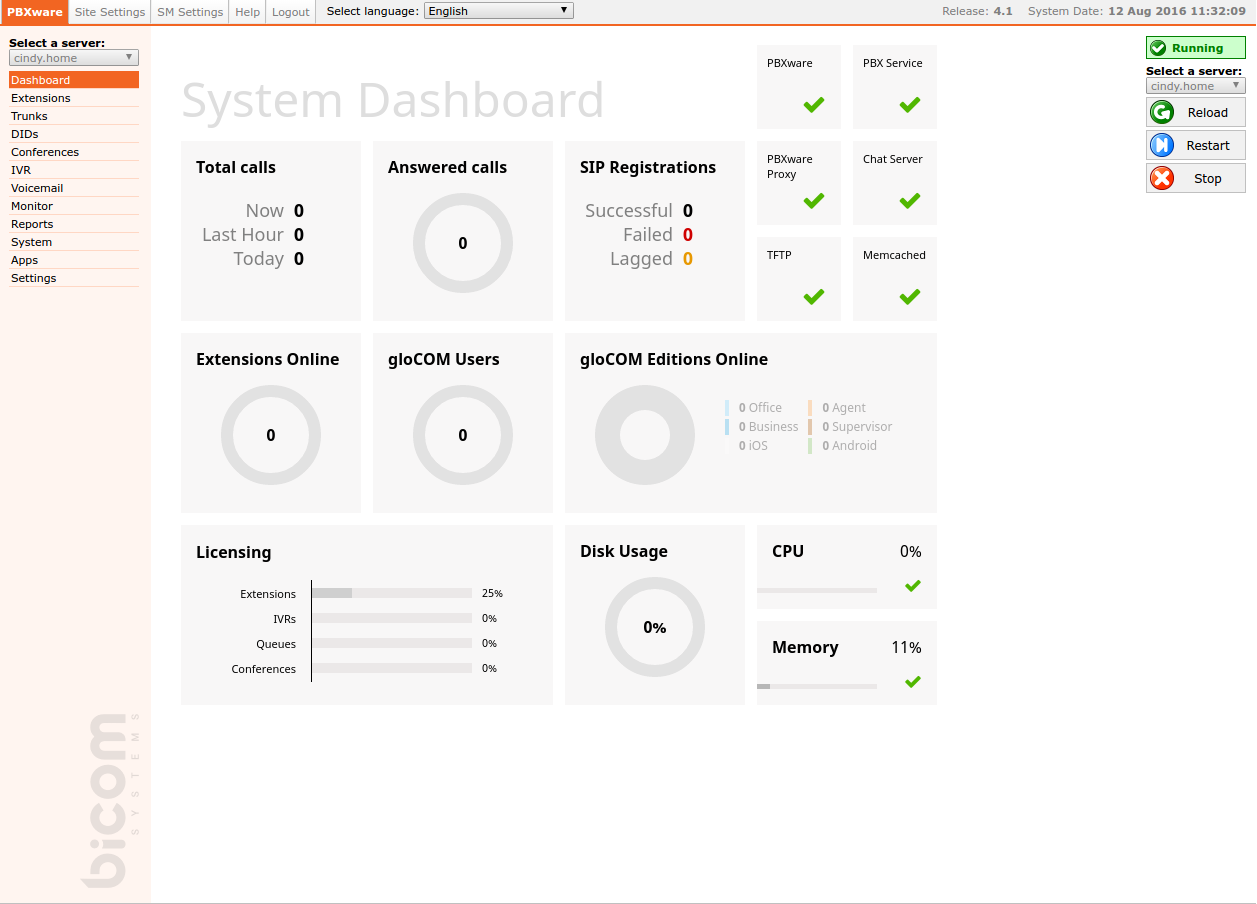Click the CPU usage bar
Screen dimensions: 1257x904
tap(817, 590)
